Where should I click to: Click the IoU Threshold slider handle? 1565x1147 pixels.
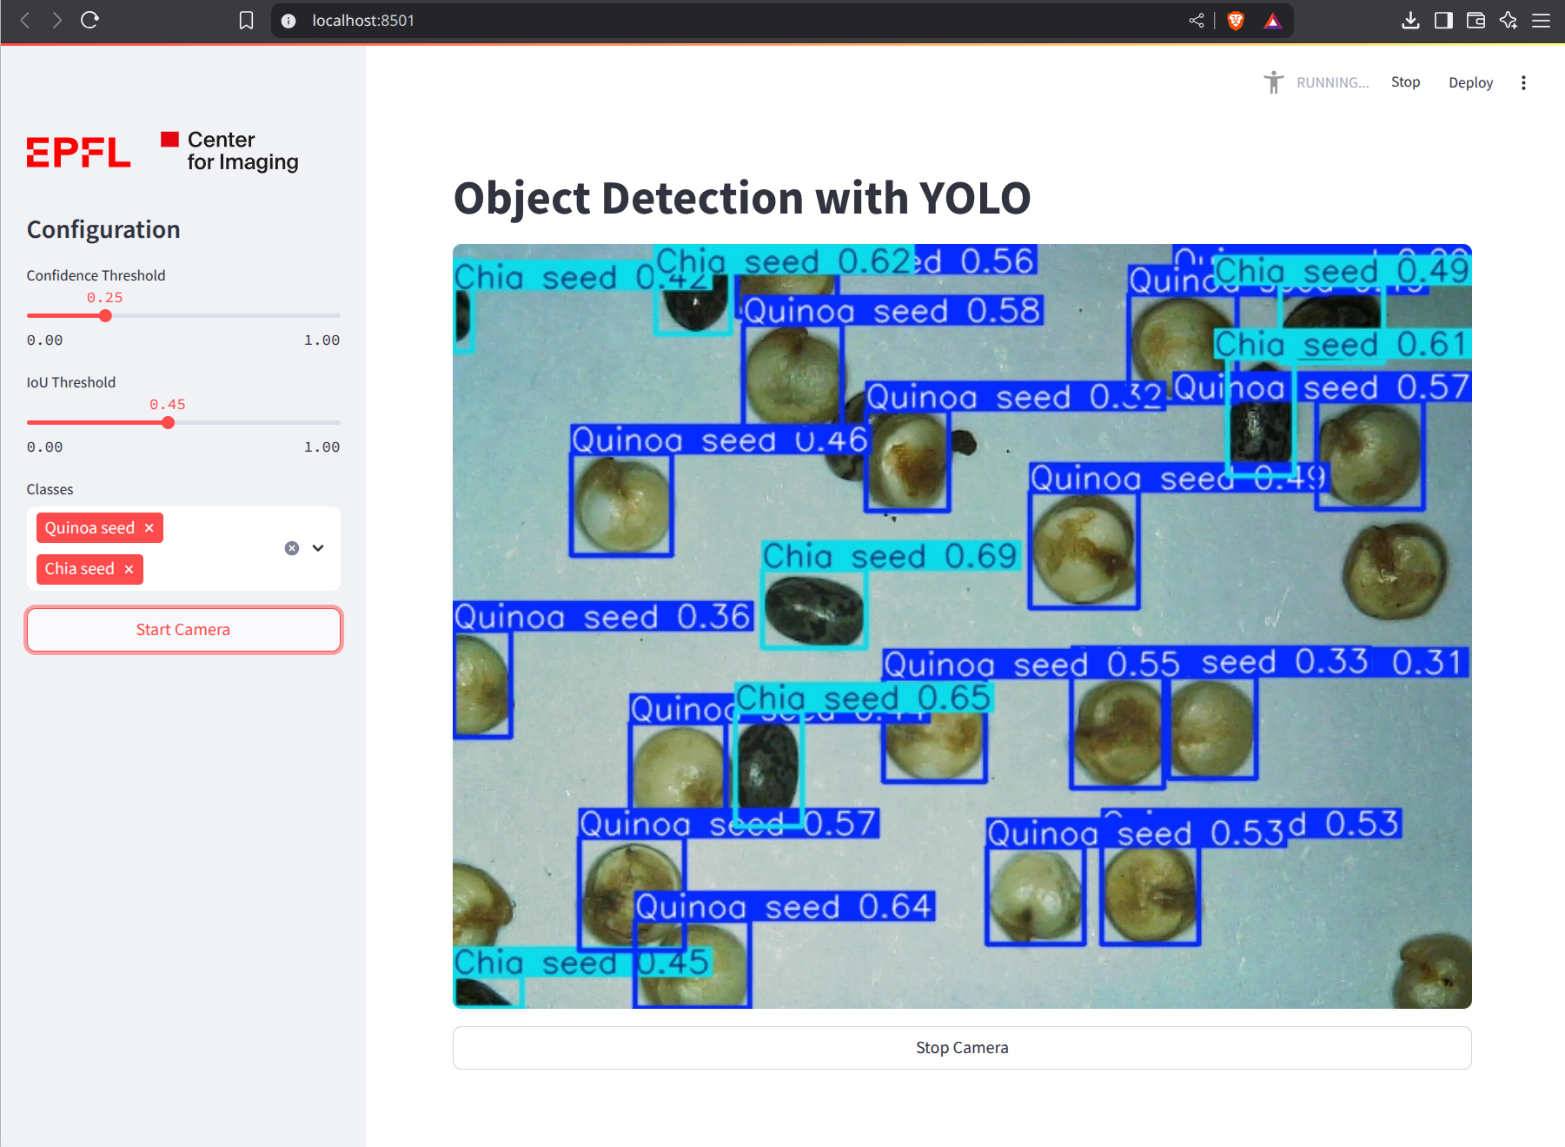tap(168, 423)
